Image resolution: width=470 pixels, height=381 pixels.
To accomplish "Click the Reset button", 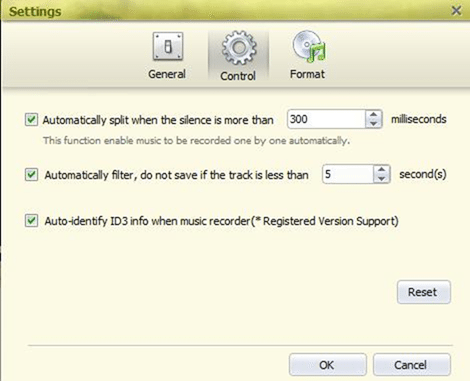I will pos(424,292).
